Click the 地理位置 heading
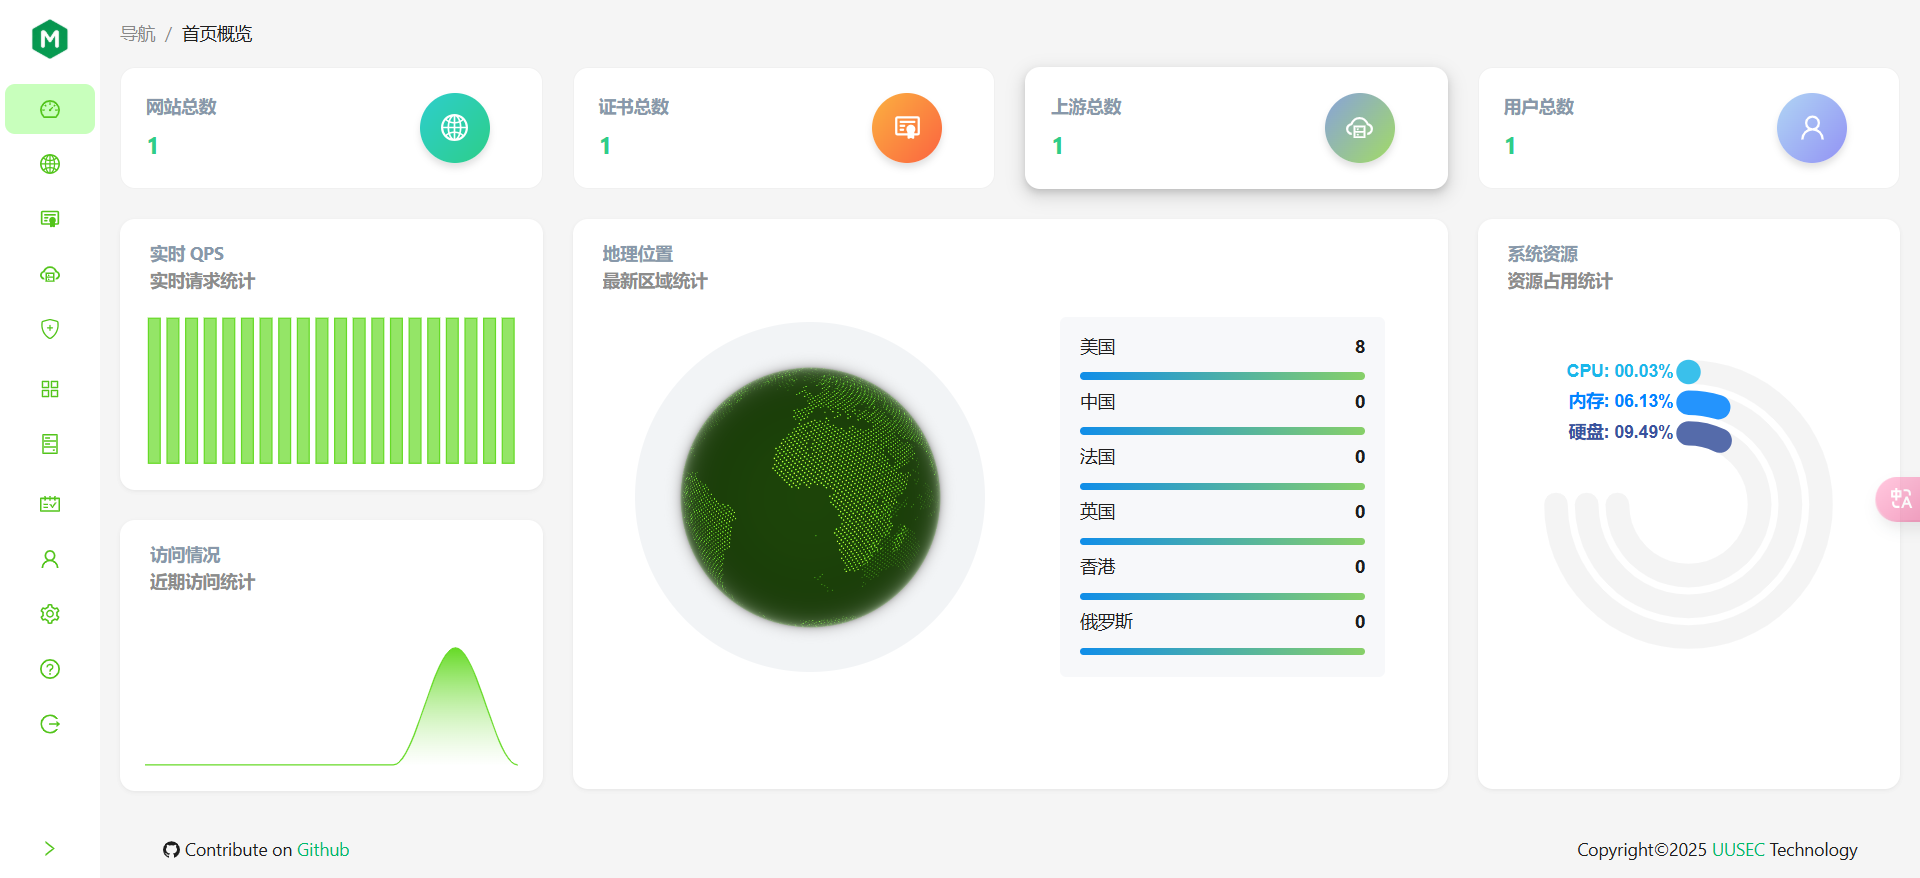This screenshot has height=878, width=1920. pos(638,254)
